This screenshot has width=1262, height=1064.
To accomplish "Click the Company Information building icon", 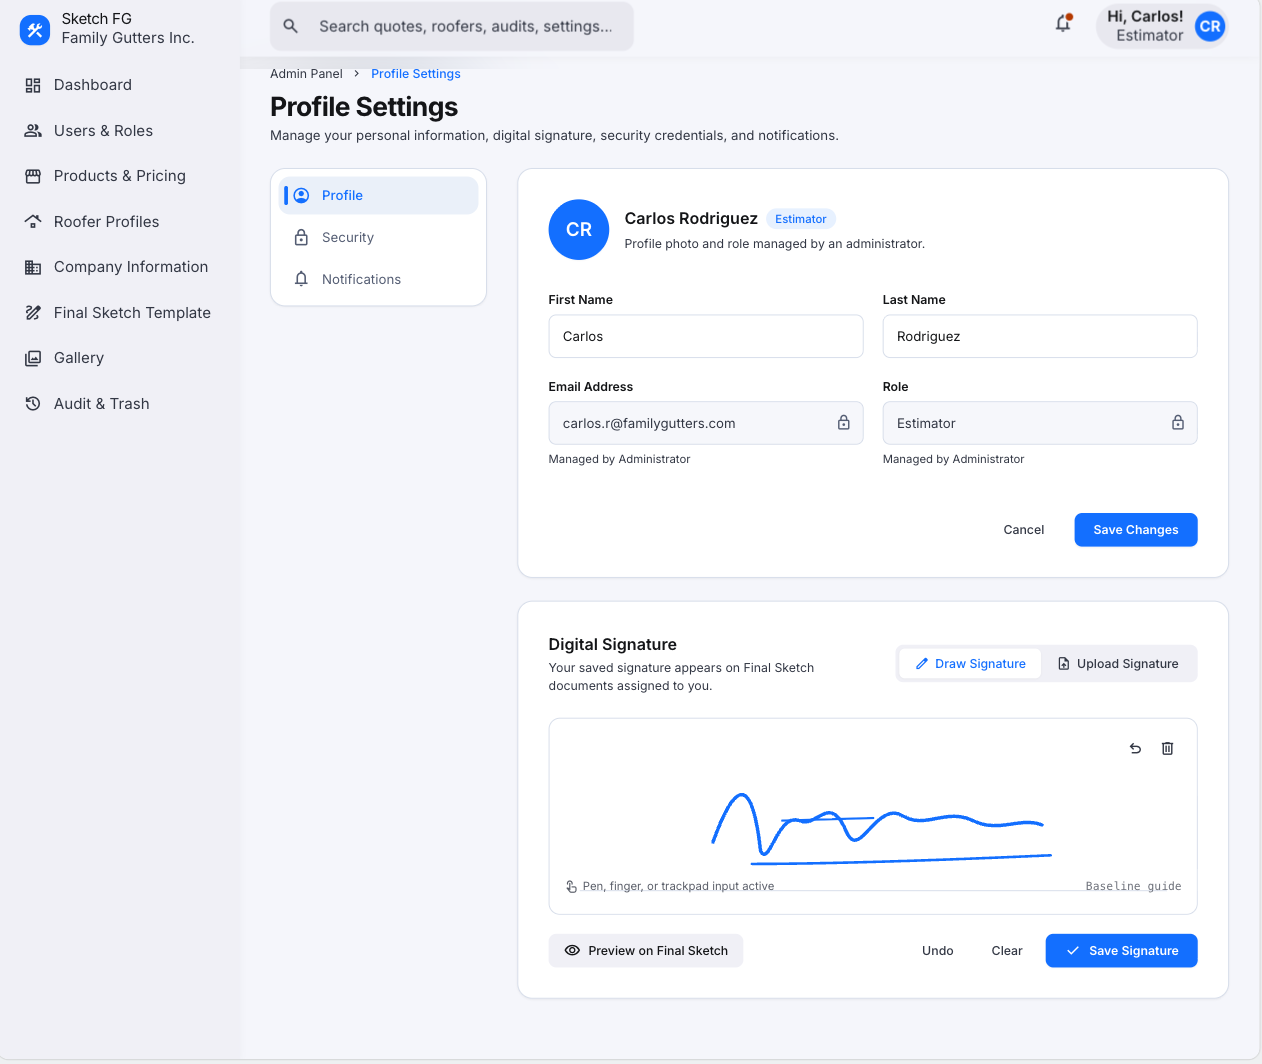I will [33, 267].
